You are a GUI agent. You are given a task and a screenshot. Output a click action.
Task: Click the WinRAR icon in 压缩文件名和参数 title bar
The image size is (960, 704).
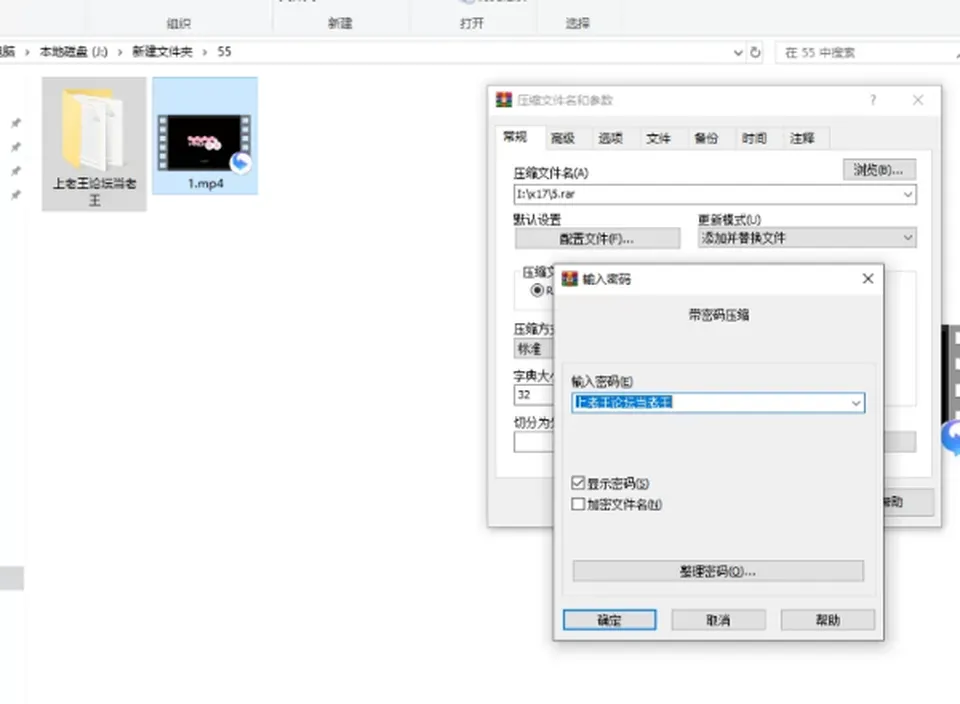tap(504, 100)
